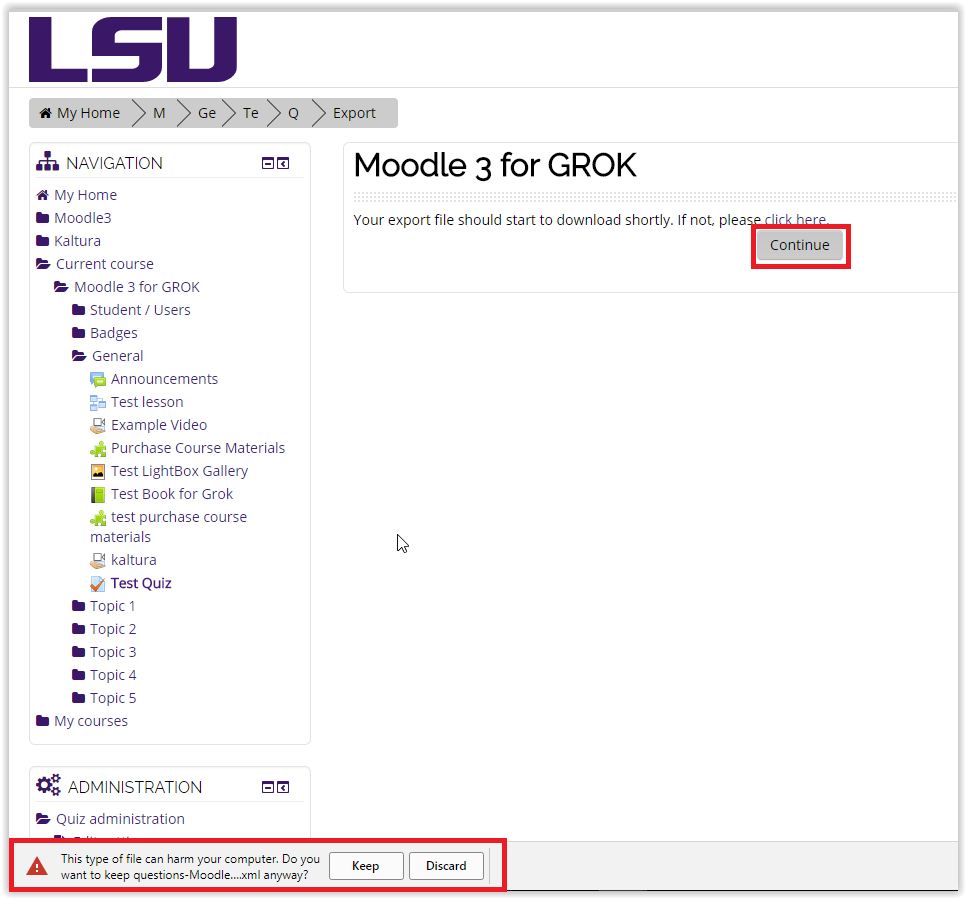Image resolution: width=966 pixels, height=899 pixels.
Task: Open the Announcements link
Action: pyautogui.click(x=164, y=380)
